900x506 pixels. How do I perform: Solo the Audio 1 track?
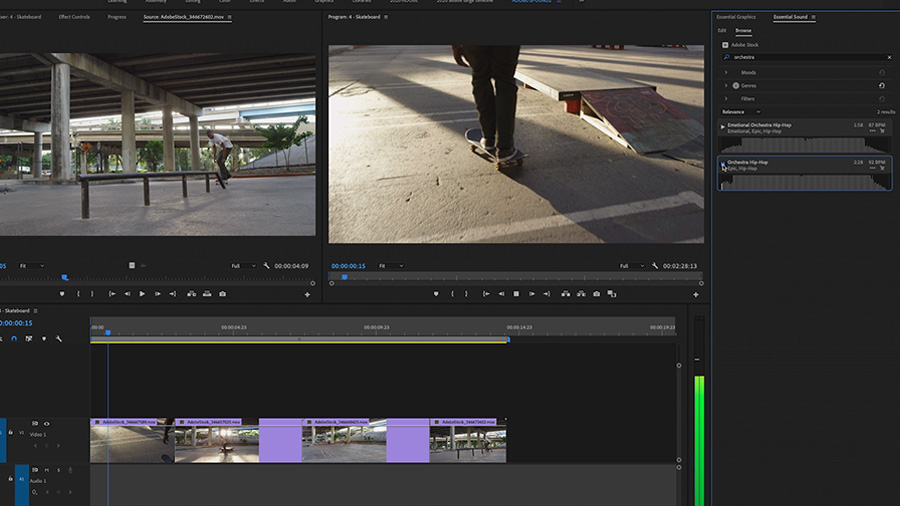(58, 470)
